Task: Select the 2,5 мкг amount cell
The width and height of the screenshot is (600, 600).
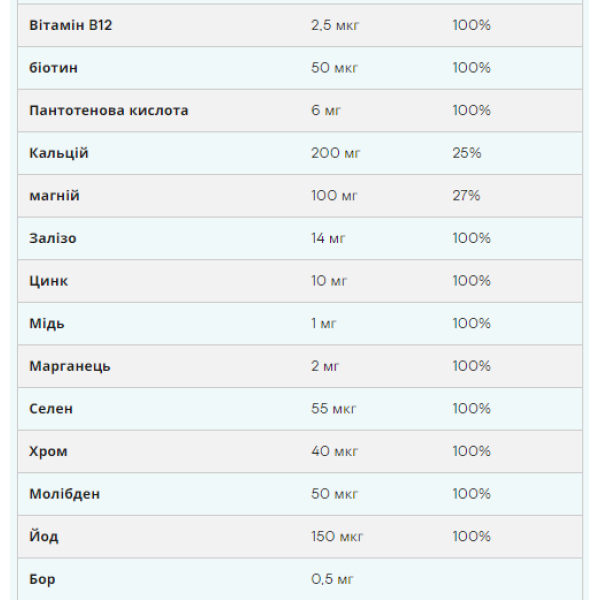Action: pos(335,25)
